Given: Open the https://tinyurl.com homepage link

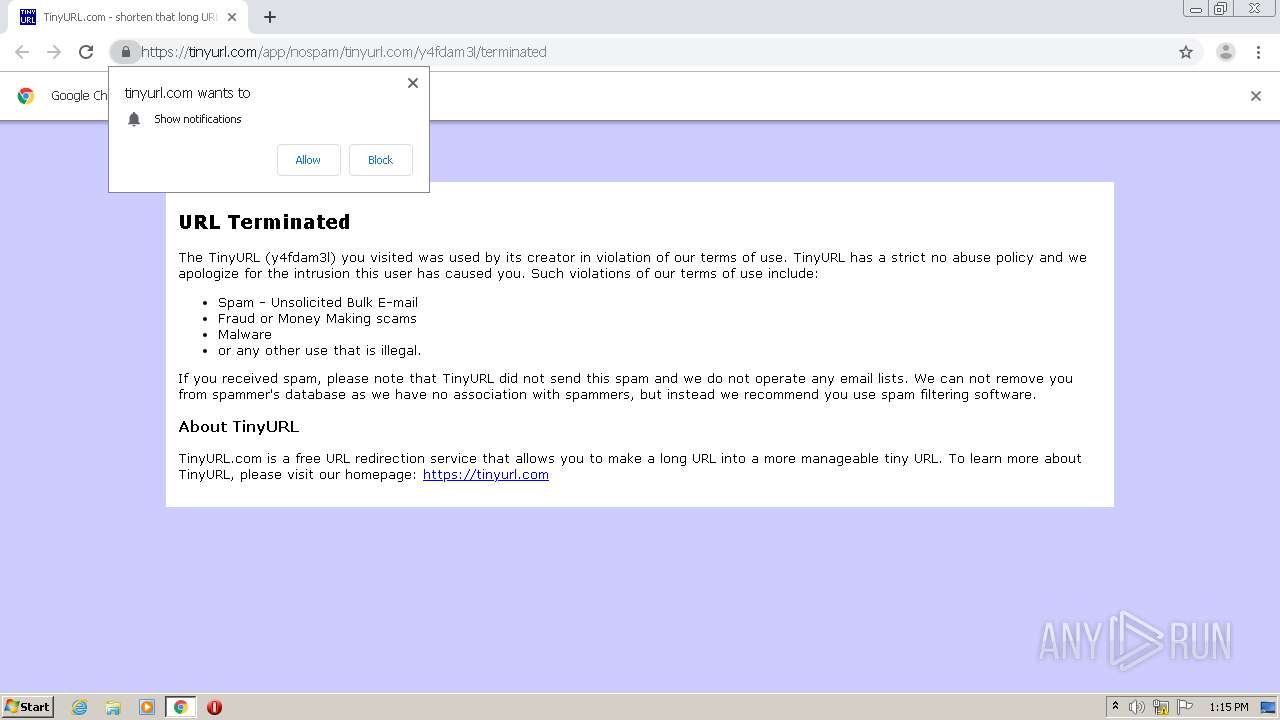Looking at the screenshot, I should click(x=486, y=475).
